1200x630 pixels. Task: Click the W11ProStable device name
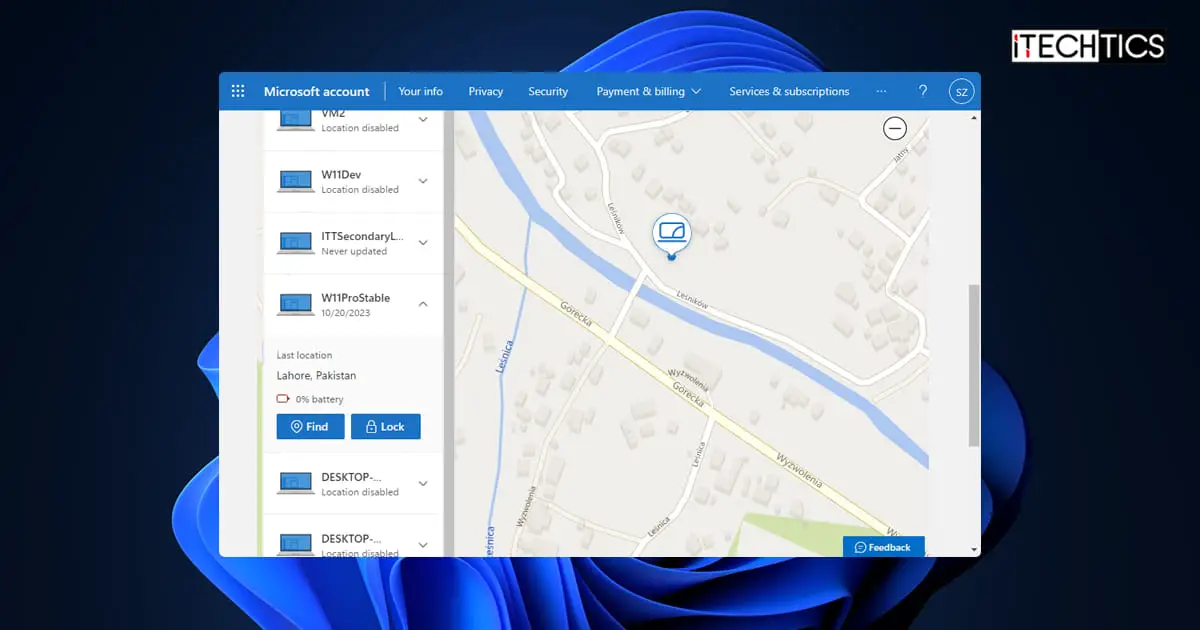pyautogui.click(x=356, y=298)
